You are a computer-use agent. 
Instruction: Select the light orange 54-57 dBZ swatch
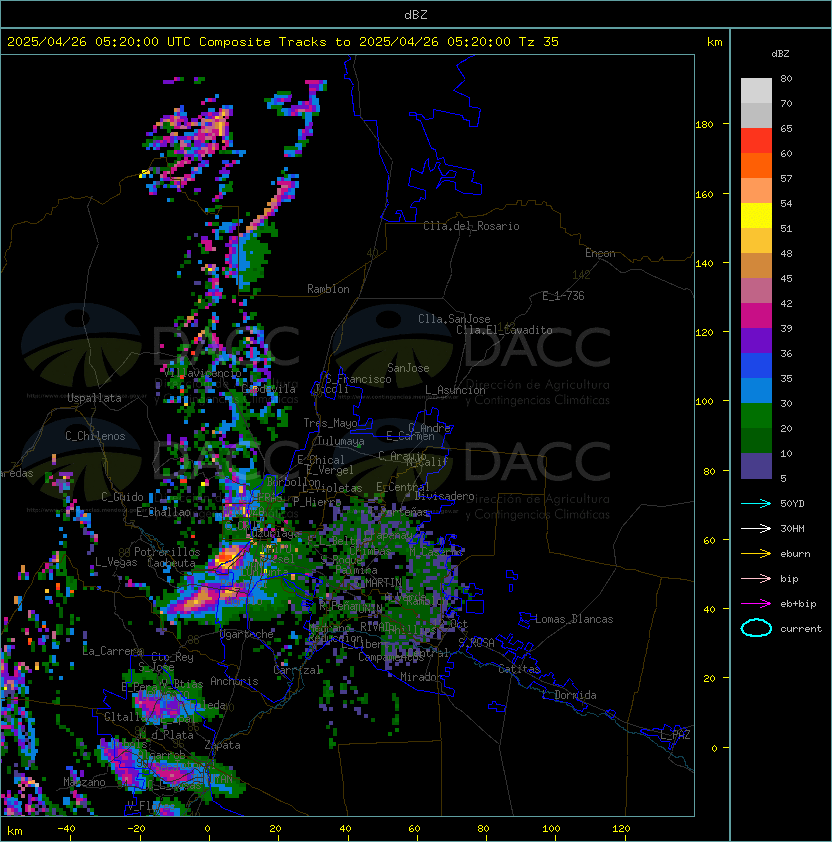[x=756, y=191]
